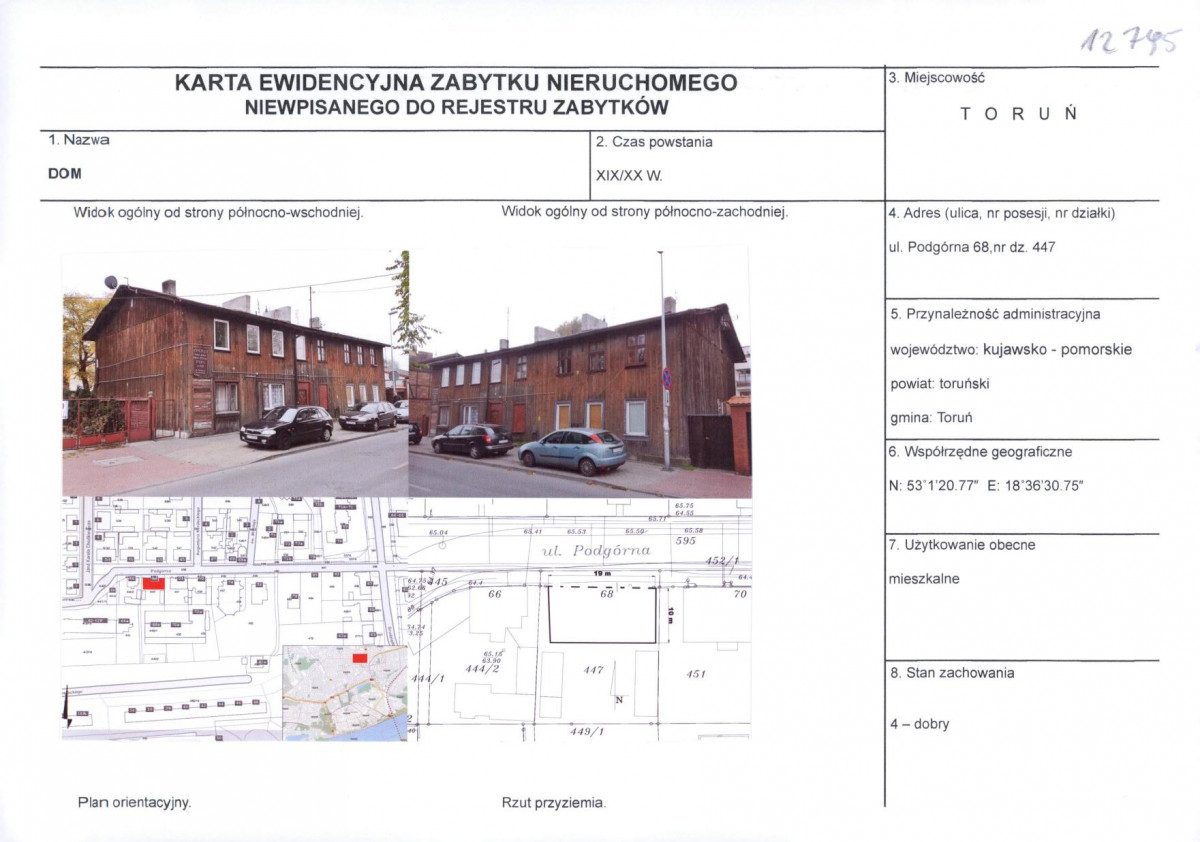Click 'województwo: kujawsko - pomorskie'
The height and width of the screenshot is (842, 1200).
1011,350
